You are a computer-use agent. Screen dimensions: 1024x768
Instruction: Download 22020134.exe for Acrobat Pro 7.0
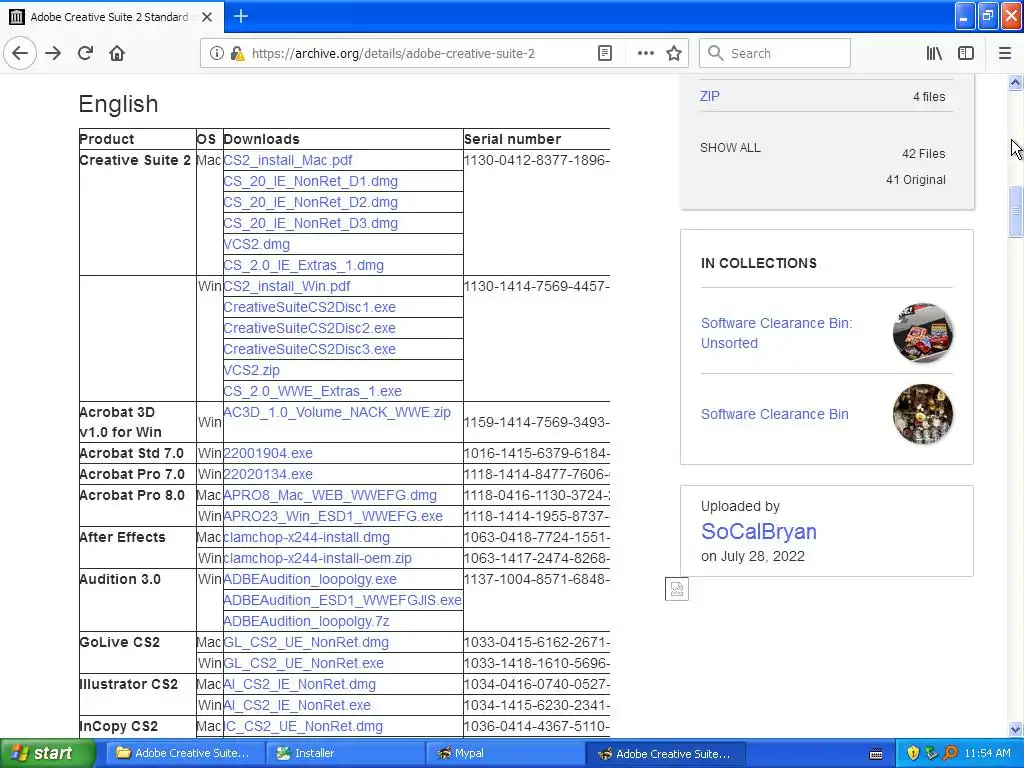pos(268,474)
